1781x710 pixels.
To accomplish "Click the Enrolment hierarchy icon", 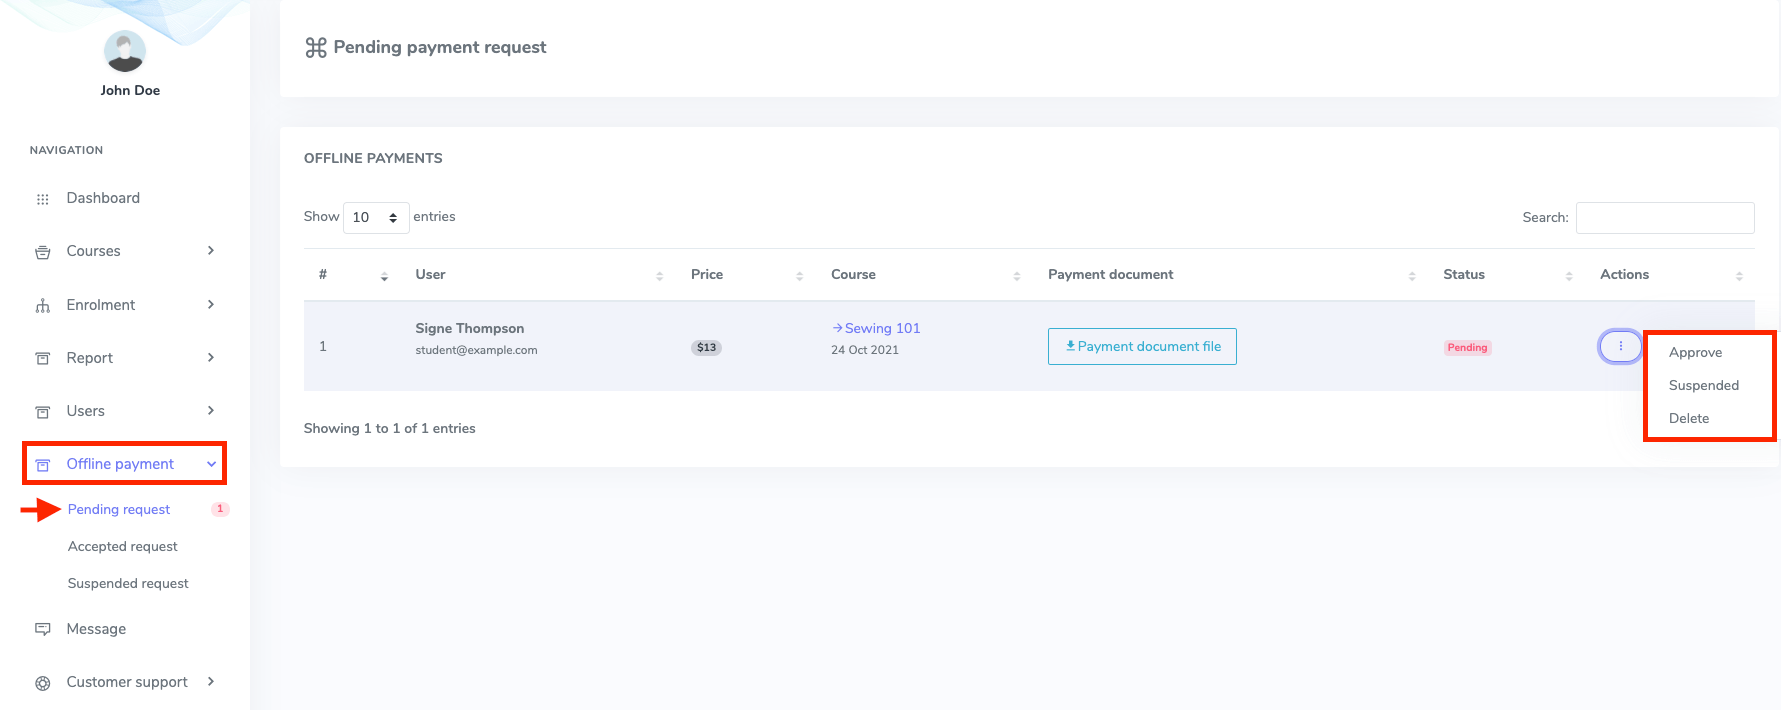I will coord(42,306).
